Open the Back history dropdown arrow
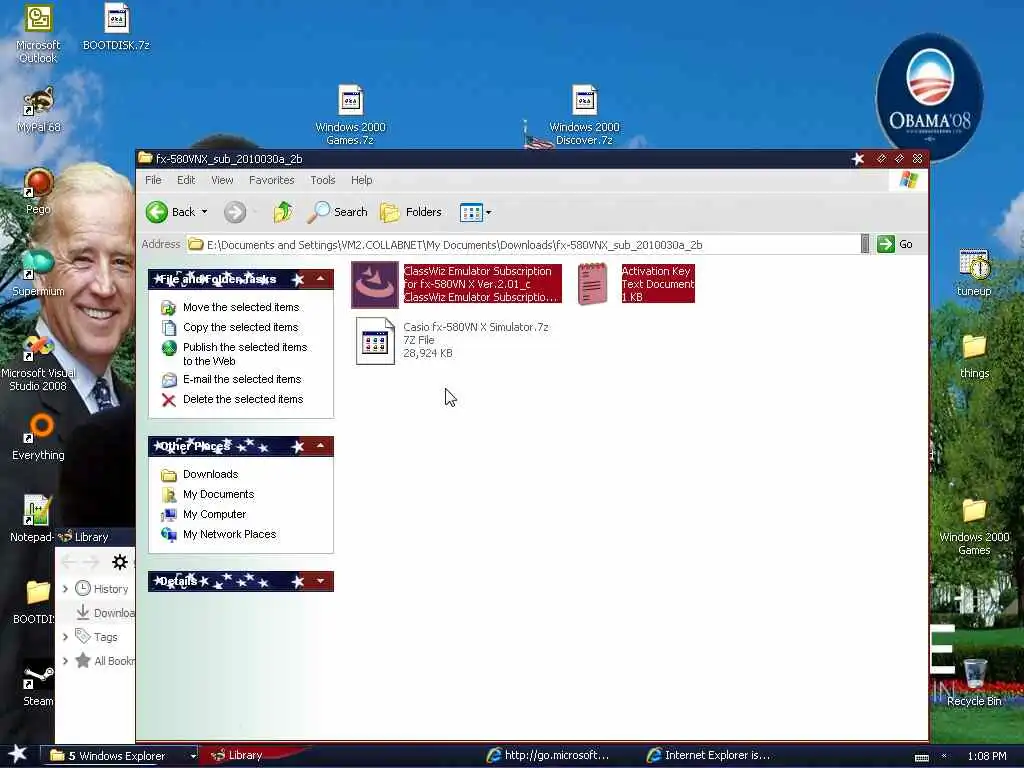This screenshot has width=1024, height=768. pyautogui.click(x=204, y=212)
